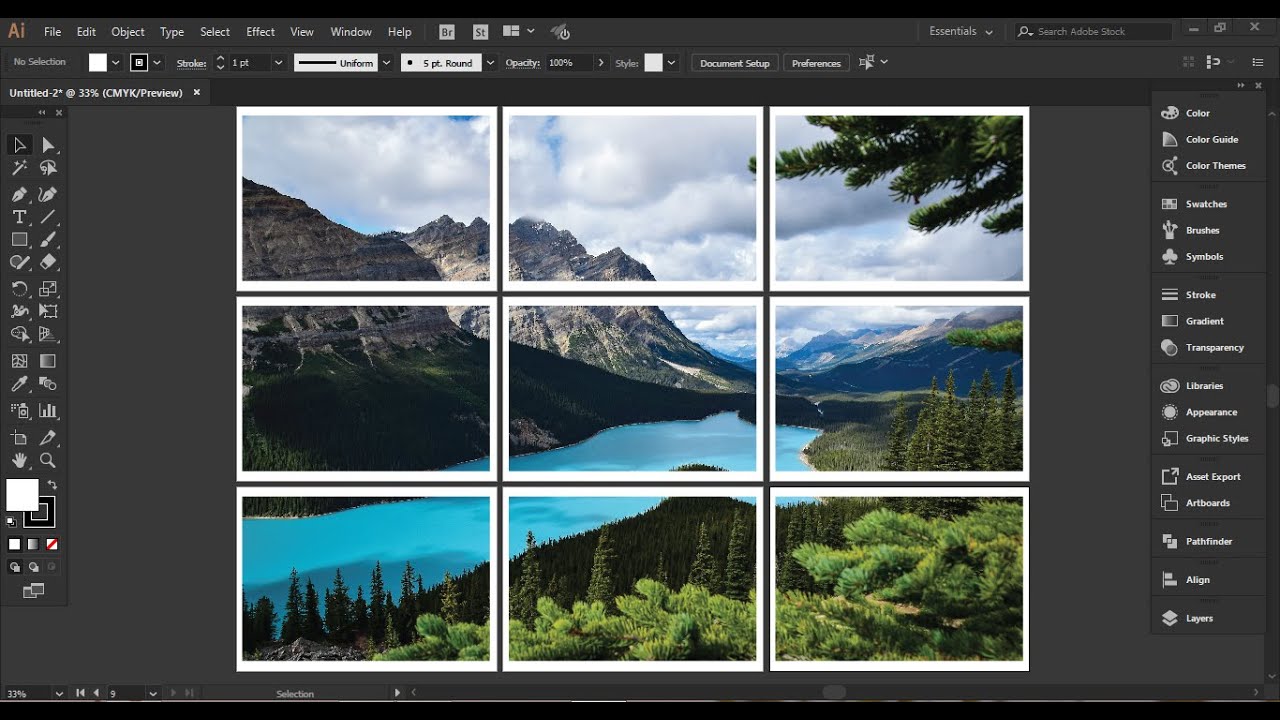This screenshot has height=720, width=1280.
Task: Pick the Type tool
Action: coord(19,217)
